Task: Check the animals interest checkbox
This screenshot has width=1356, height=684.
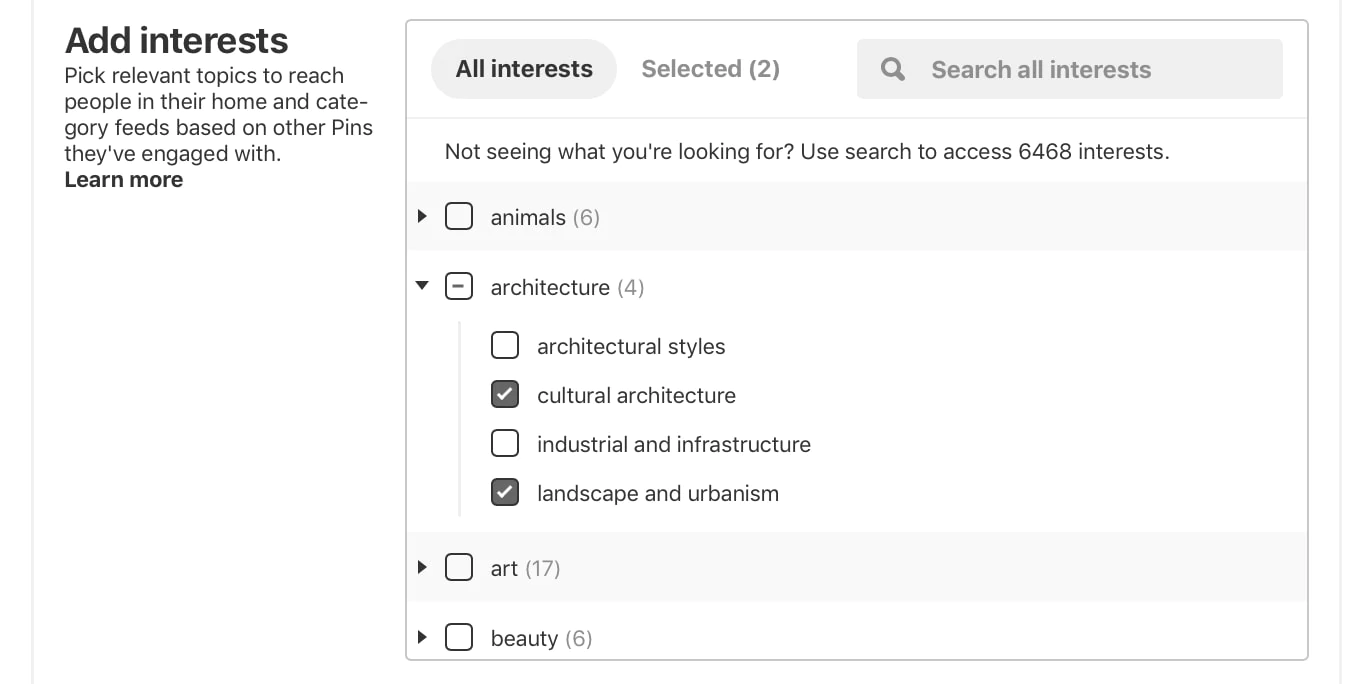Action: click(459, 216)
